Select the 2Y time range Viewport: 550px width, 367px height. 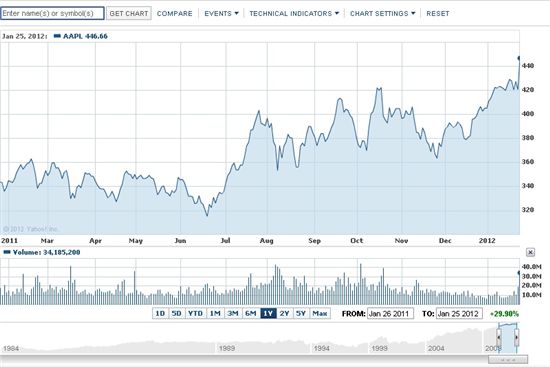coord(284,313)
